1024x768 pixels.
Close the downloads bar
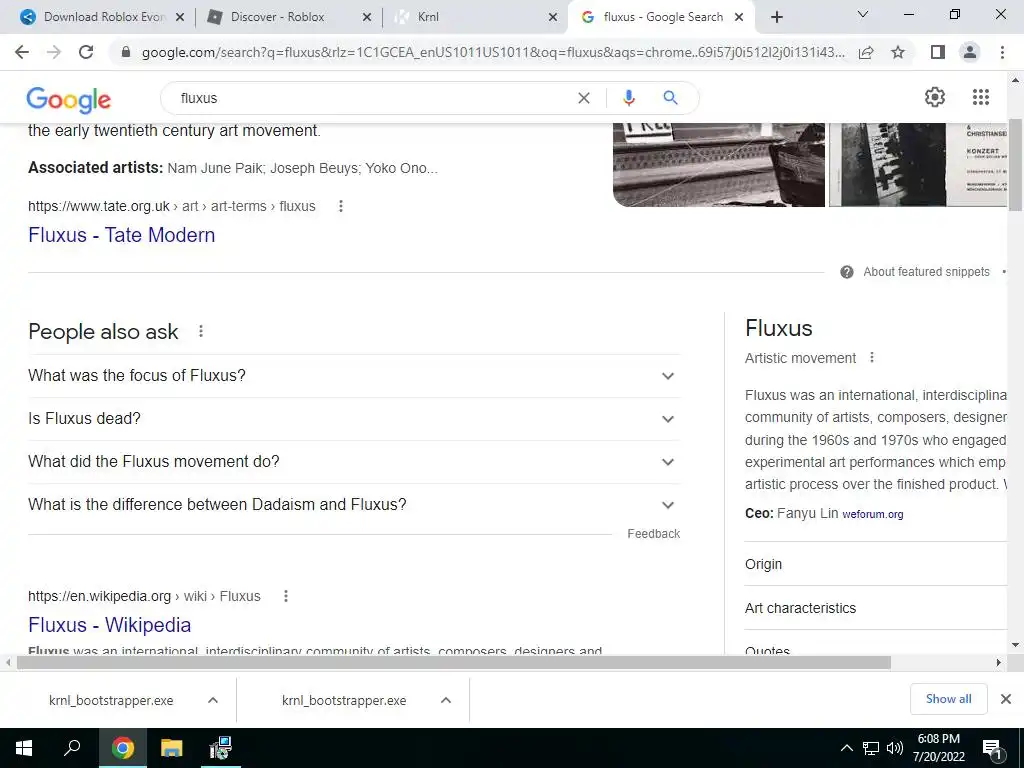click(1006, 699)
